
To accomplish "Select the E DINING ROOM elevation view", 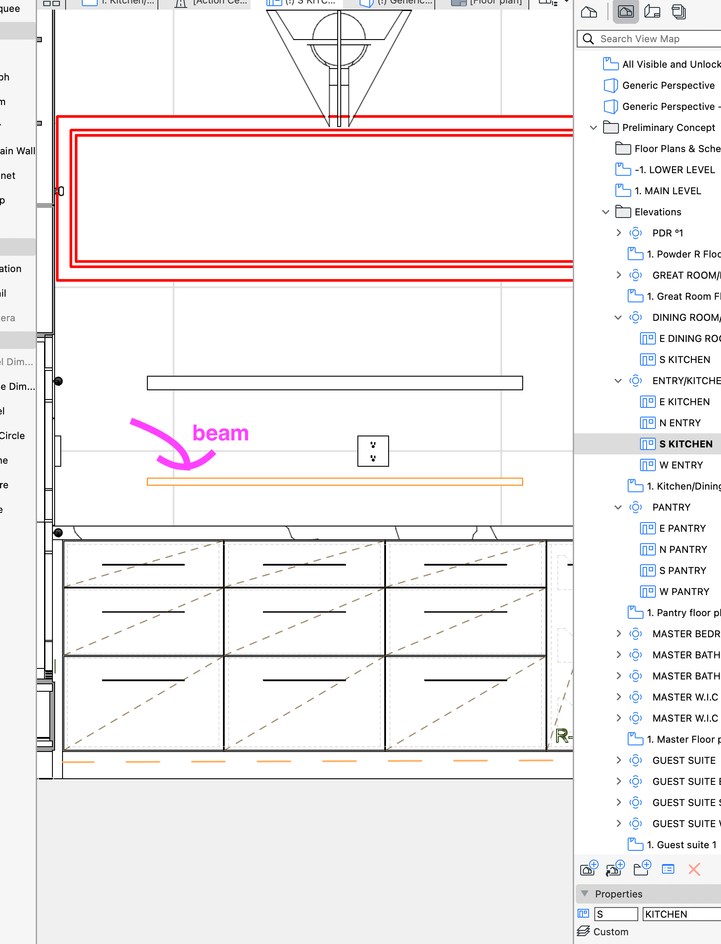I will pyautogui.click(x=680, y=338).
